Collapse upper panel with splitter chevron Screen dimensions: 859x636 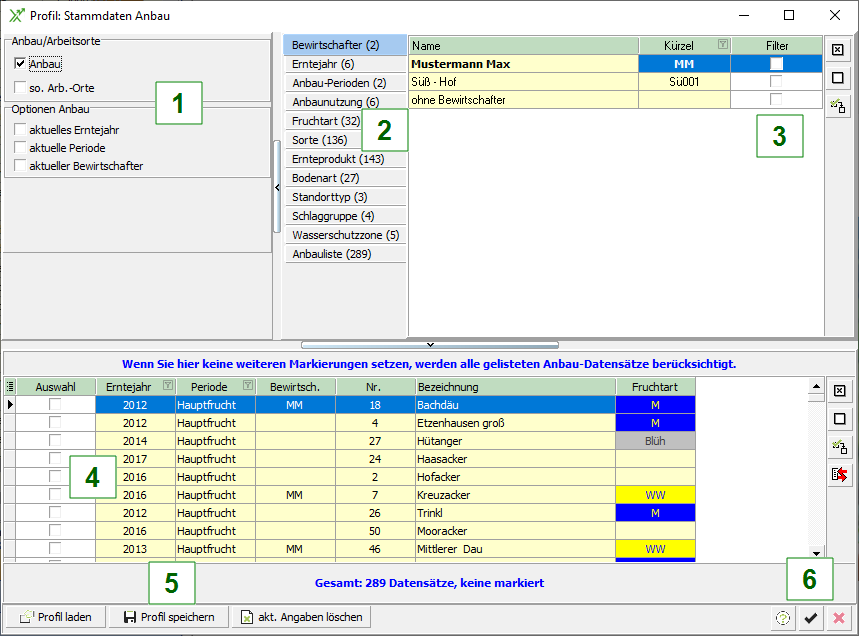430,344
